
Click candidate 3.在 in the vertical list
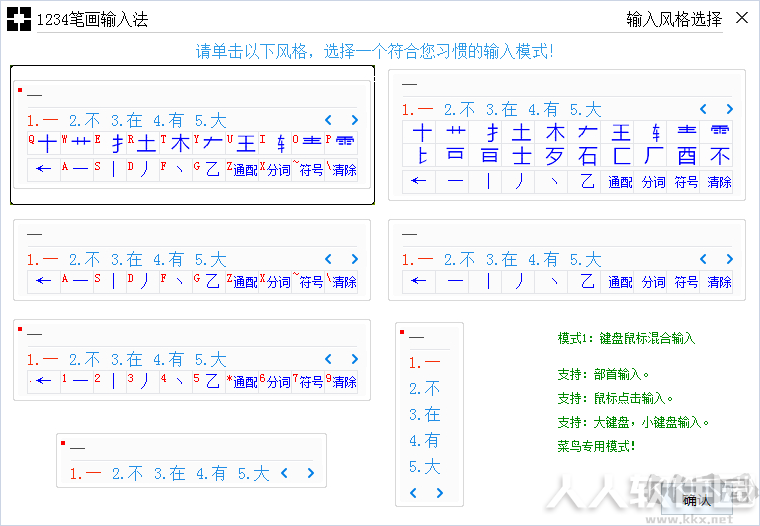pyautogui.click(x=425, y=414)
